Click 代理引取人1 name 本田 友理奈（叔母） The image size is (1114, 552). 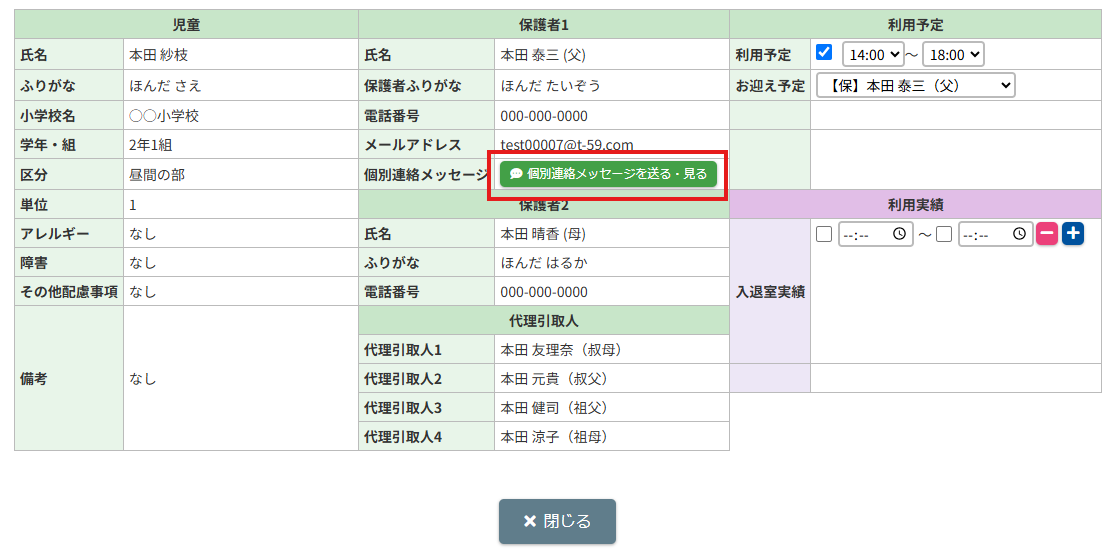(x=561, y=350)
